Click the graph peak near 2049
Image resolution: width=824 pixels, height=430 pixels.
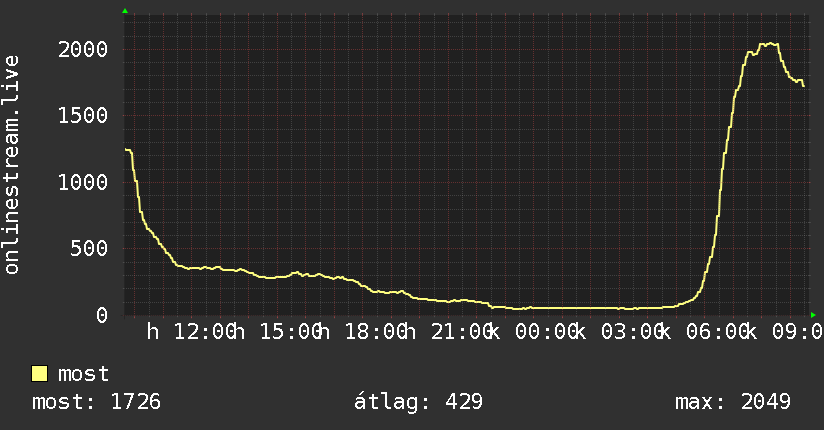pos(769,44)
